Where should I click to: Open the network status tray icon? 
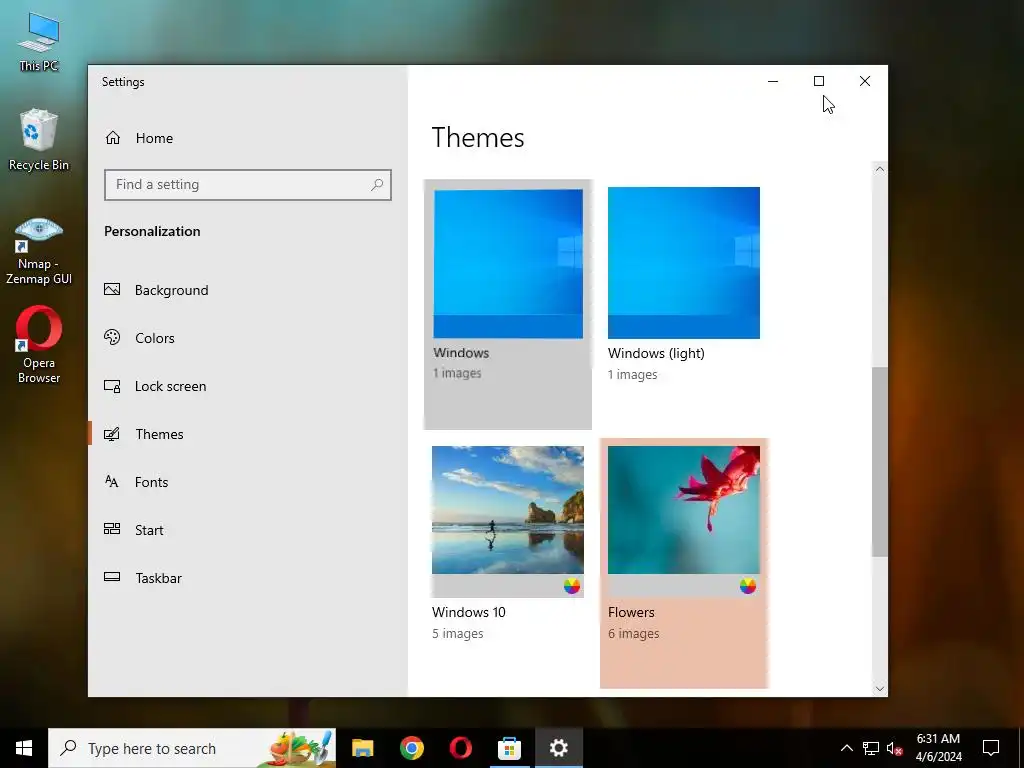click(871, 748)
